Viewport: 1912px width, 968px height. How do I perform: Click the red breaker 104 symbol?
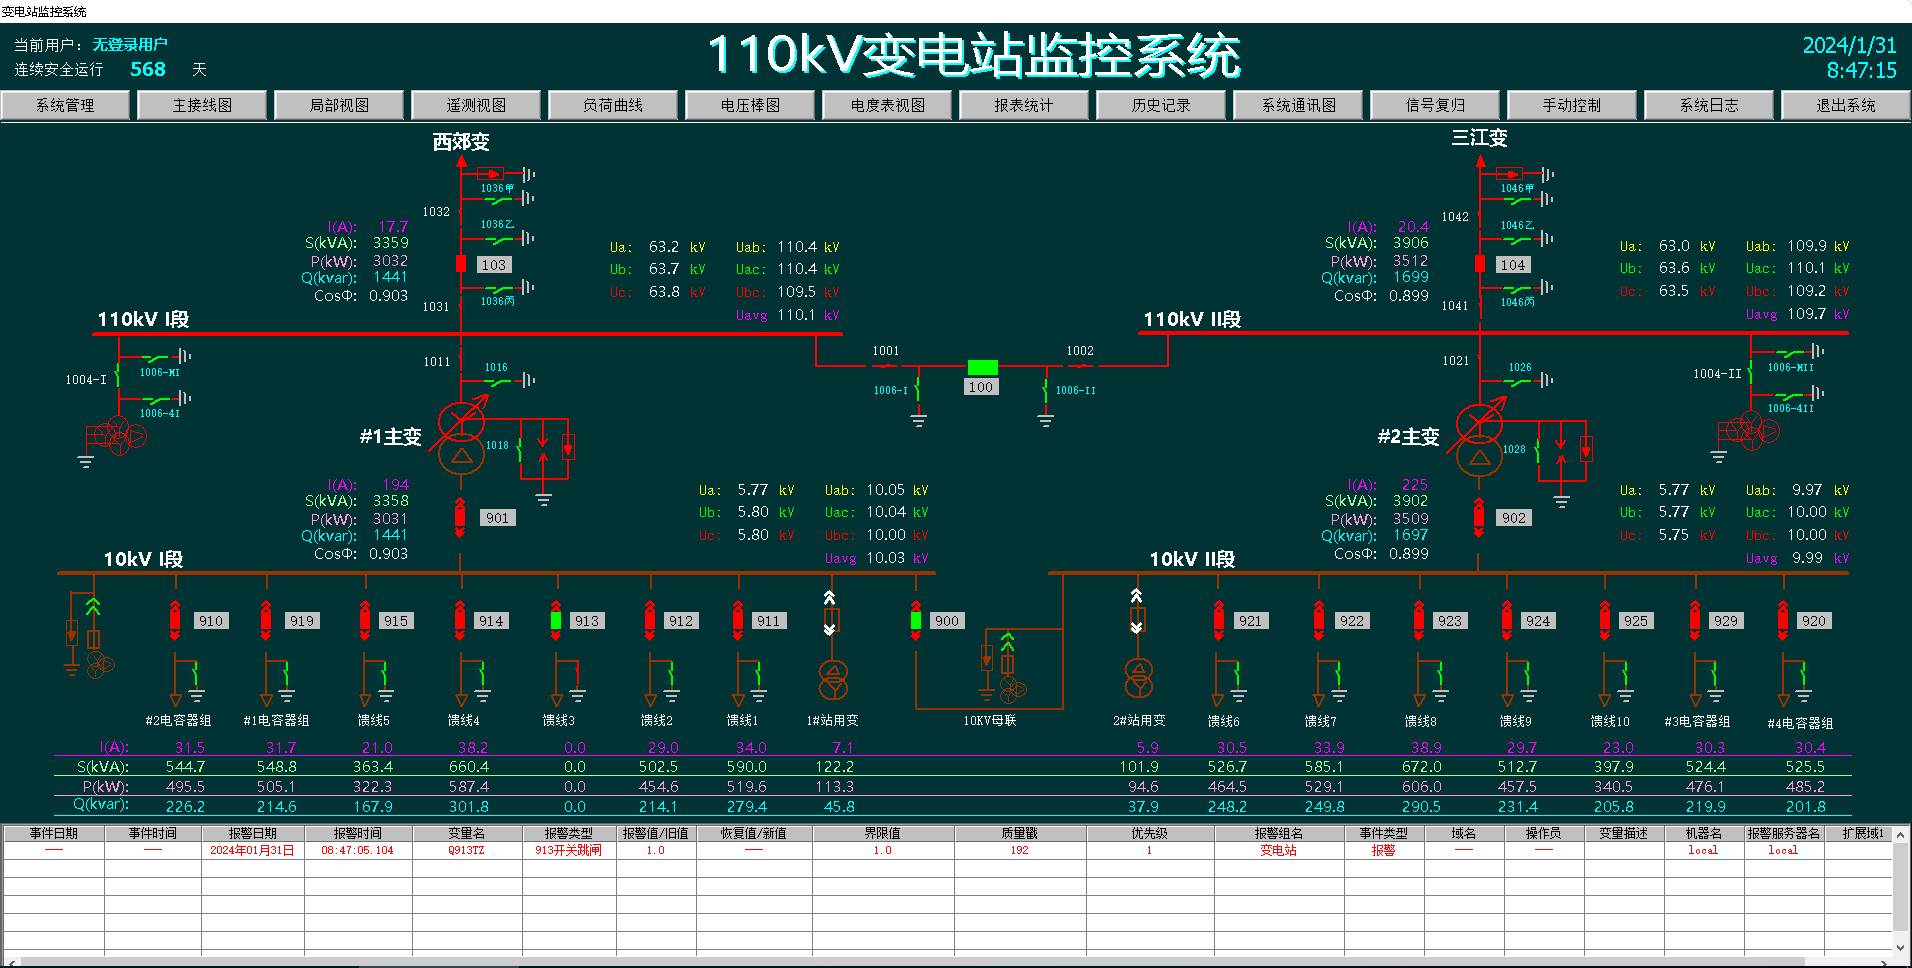click(x=1480, y=264)
